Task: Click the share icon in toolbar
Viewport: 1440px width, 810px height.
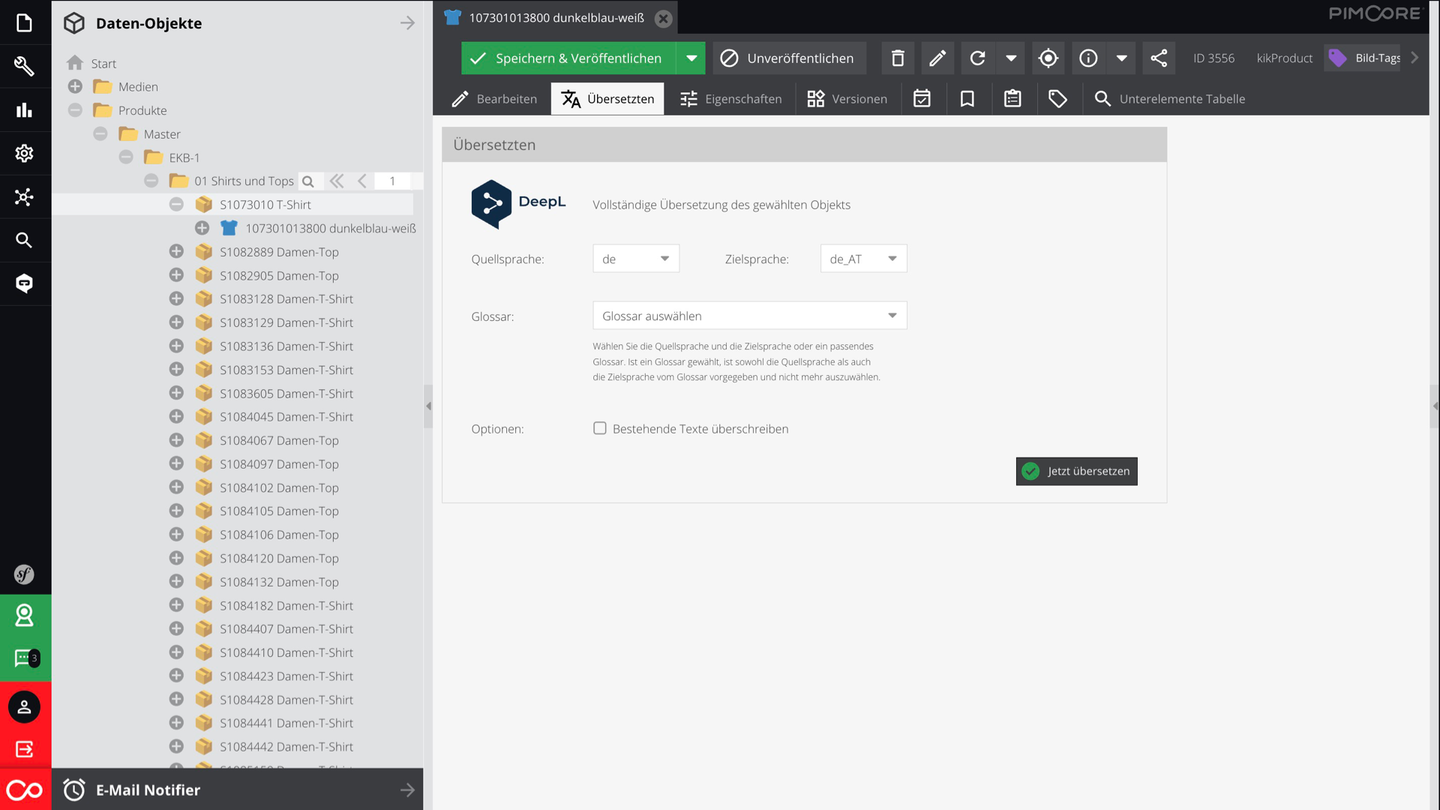Action: tap(1158, 58)
